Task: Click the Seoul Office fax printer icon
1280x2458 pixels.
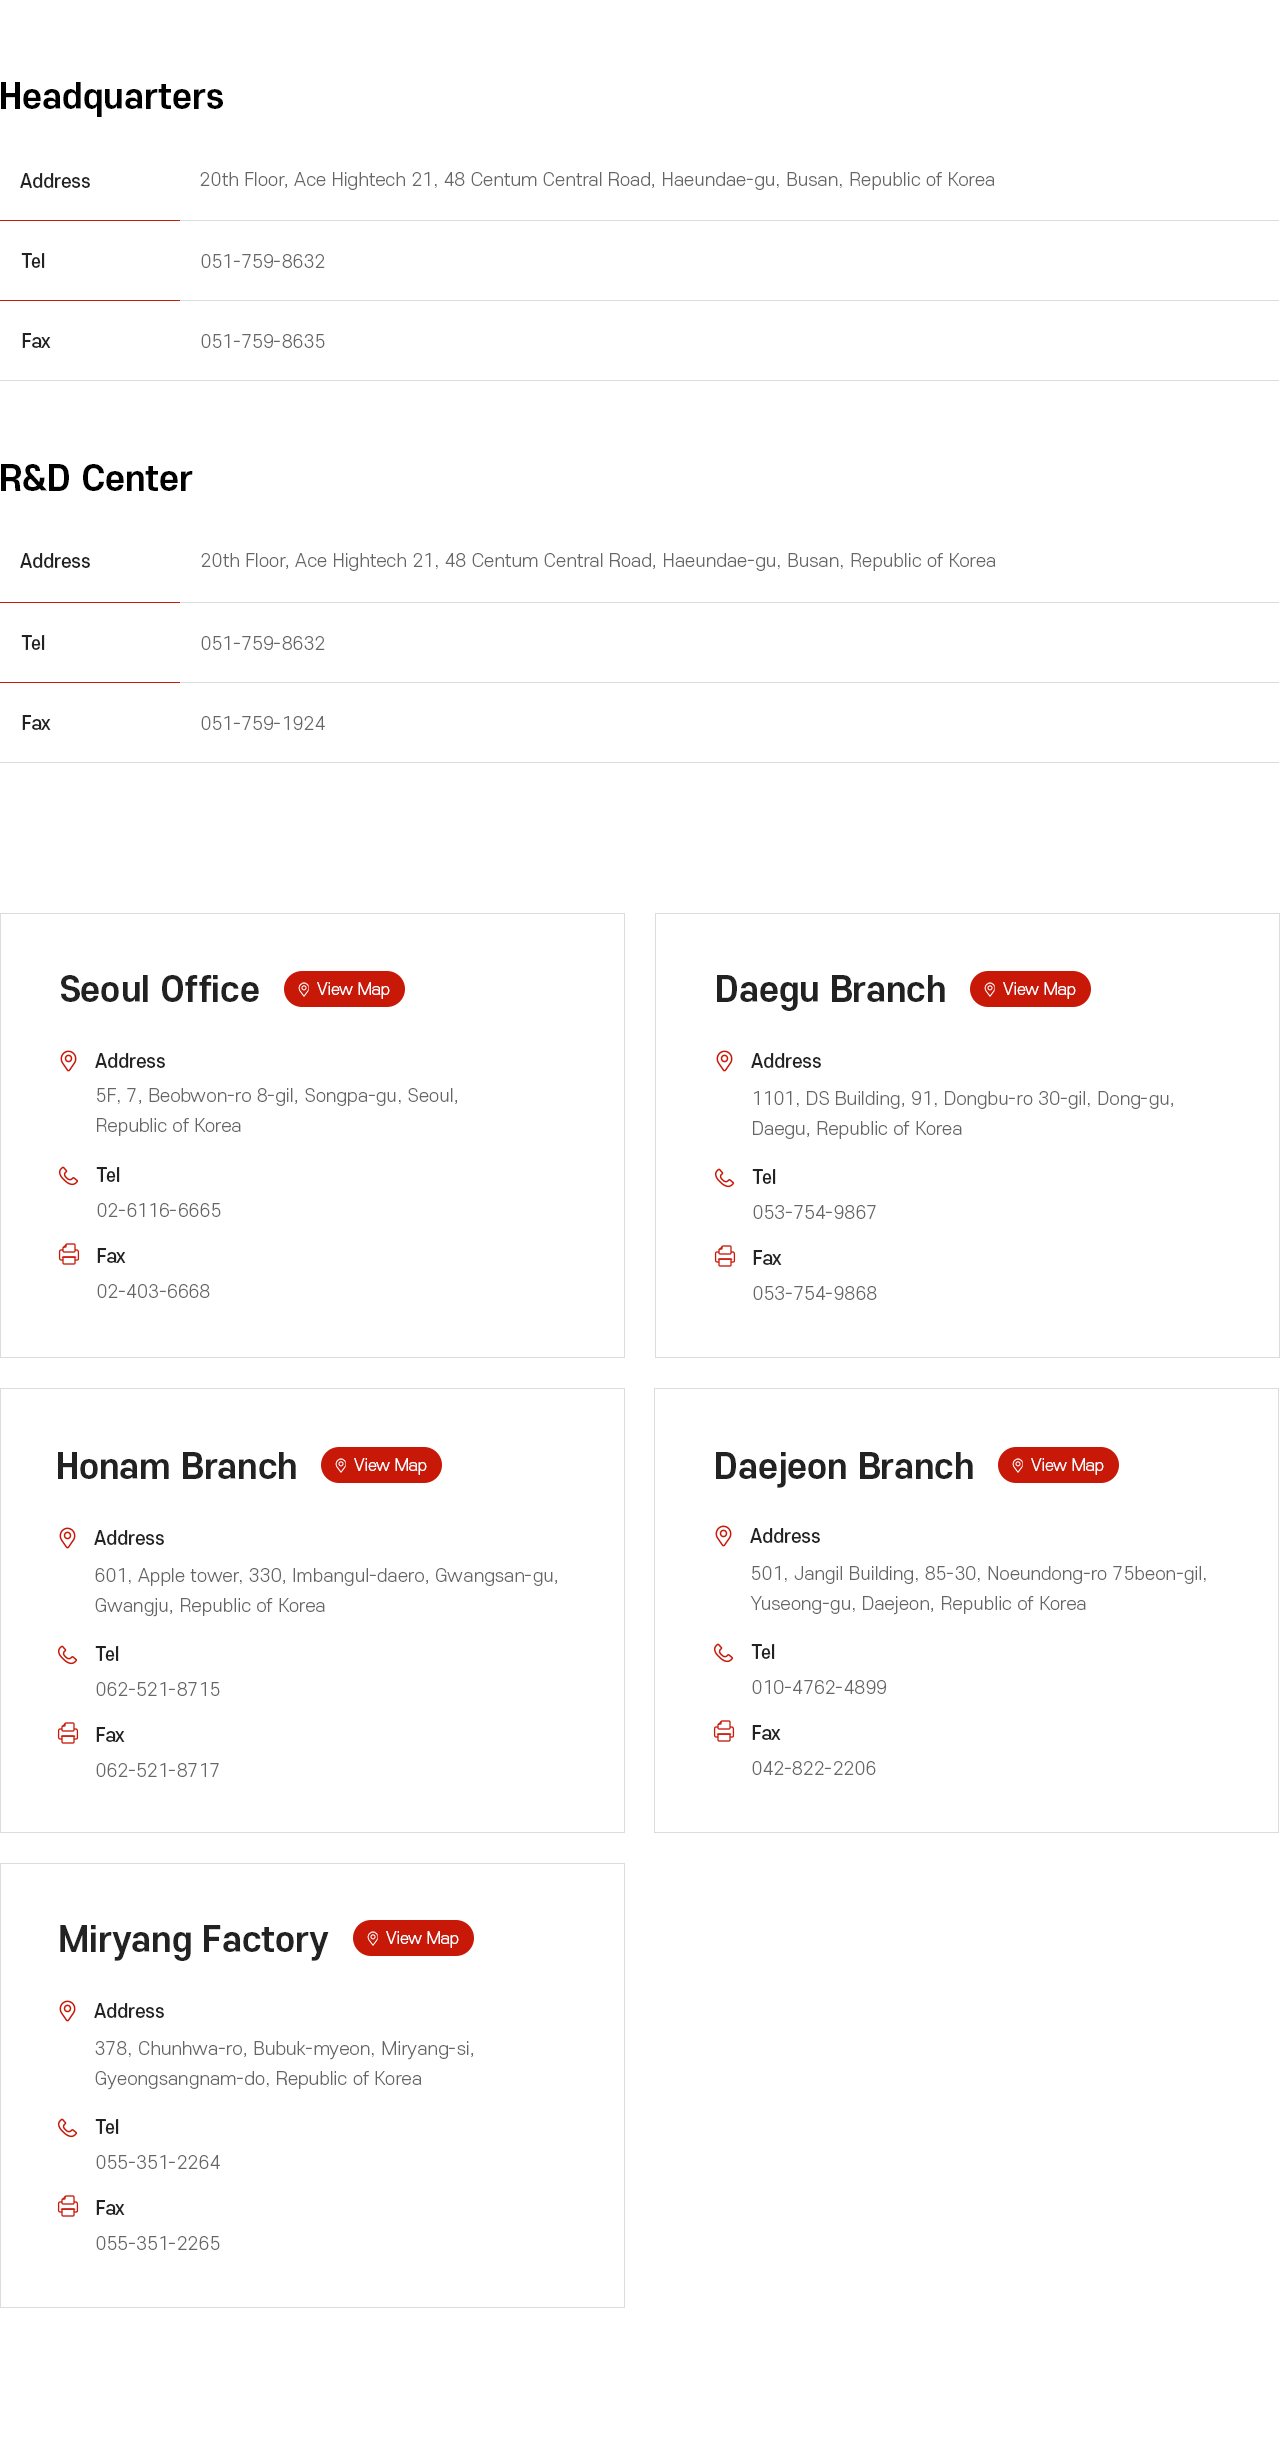Action: (69, 1254)
